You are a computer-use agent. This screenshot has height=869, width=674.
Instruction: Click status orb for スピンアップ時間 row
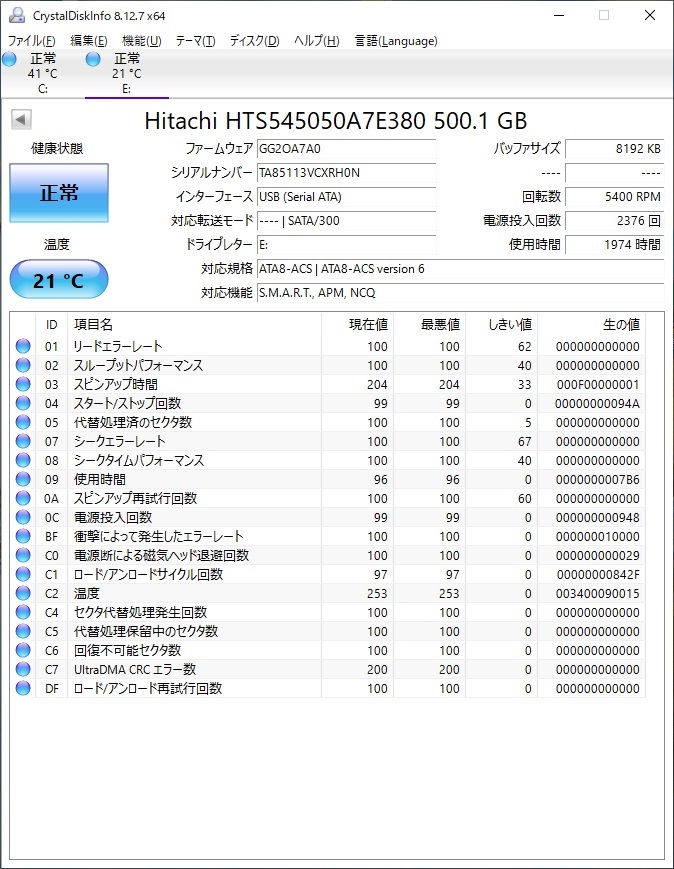(x=23, y=384)
